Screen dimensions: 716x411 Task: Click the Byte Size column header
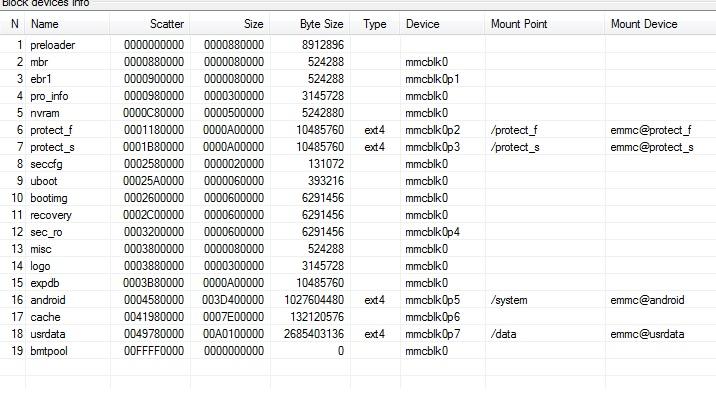click(x=310, y=24)
